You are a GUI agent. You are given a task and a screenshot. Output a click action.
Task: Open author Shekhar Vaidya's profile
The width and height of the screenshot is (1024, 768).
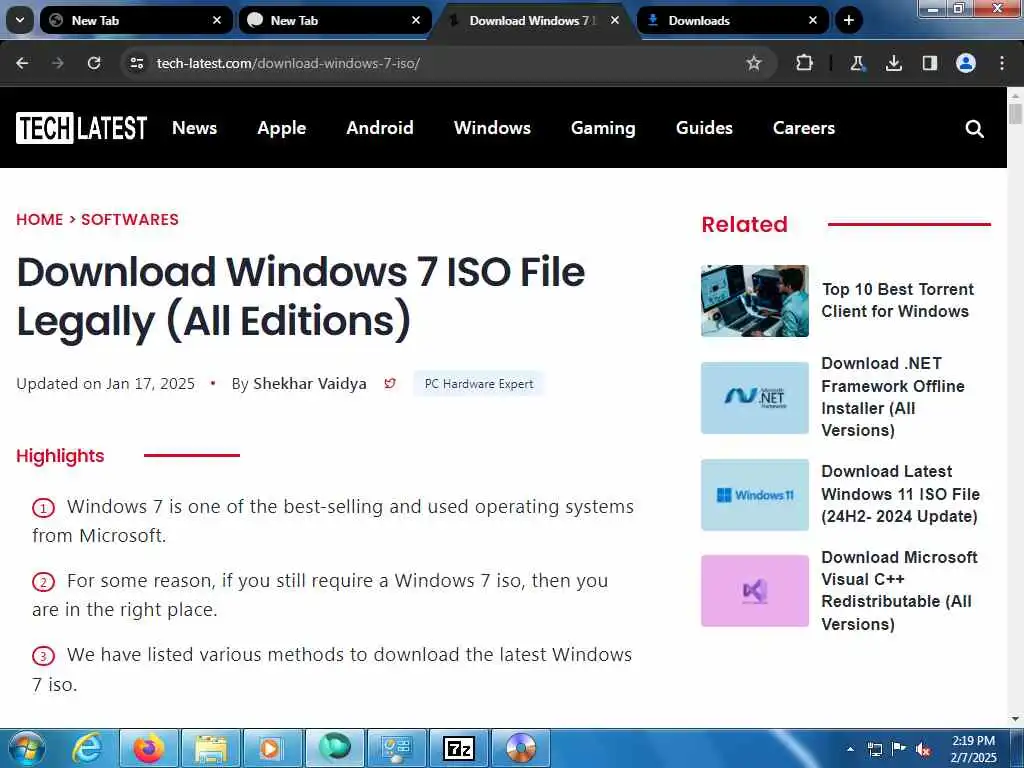(310, 383)
